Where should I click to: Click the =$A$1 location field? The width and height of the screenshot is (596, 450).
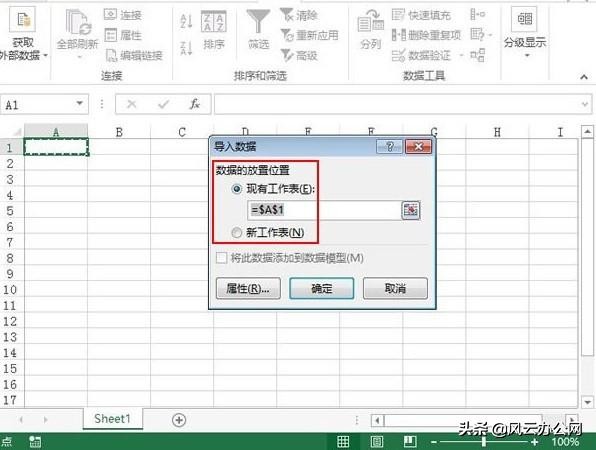tap(323, 210)
